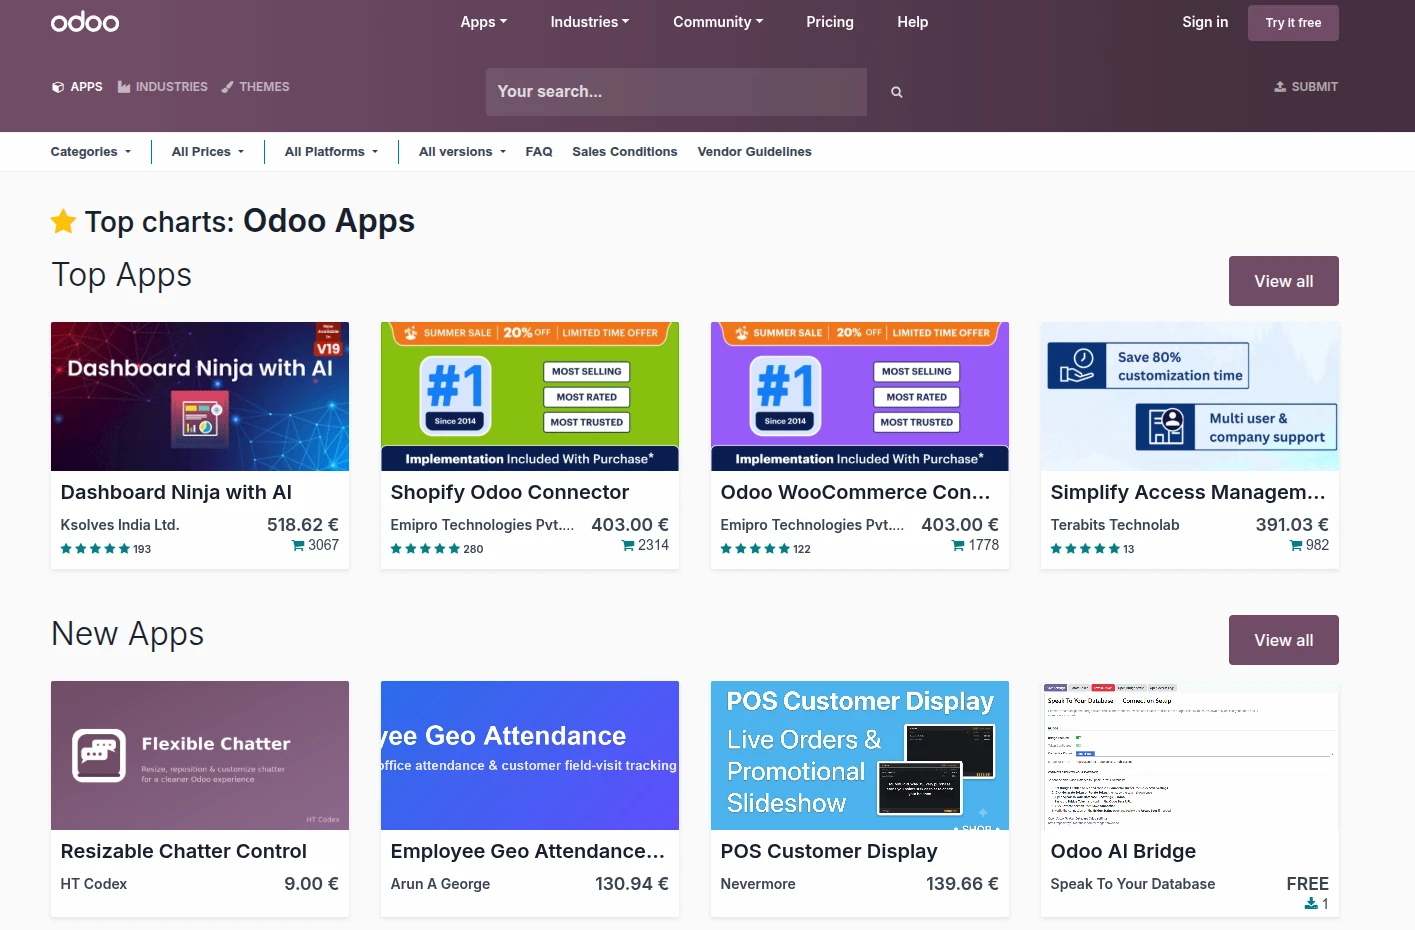
Task: Click the Odoo logo
Action: point(85,22)
